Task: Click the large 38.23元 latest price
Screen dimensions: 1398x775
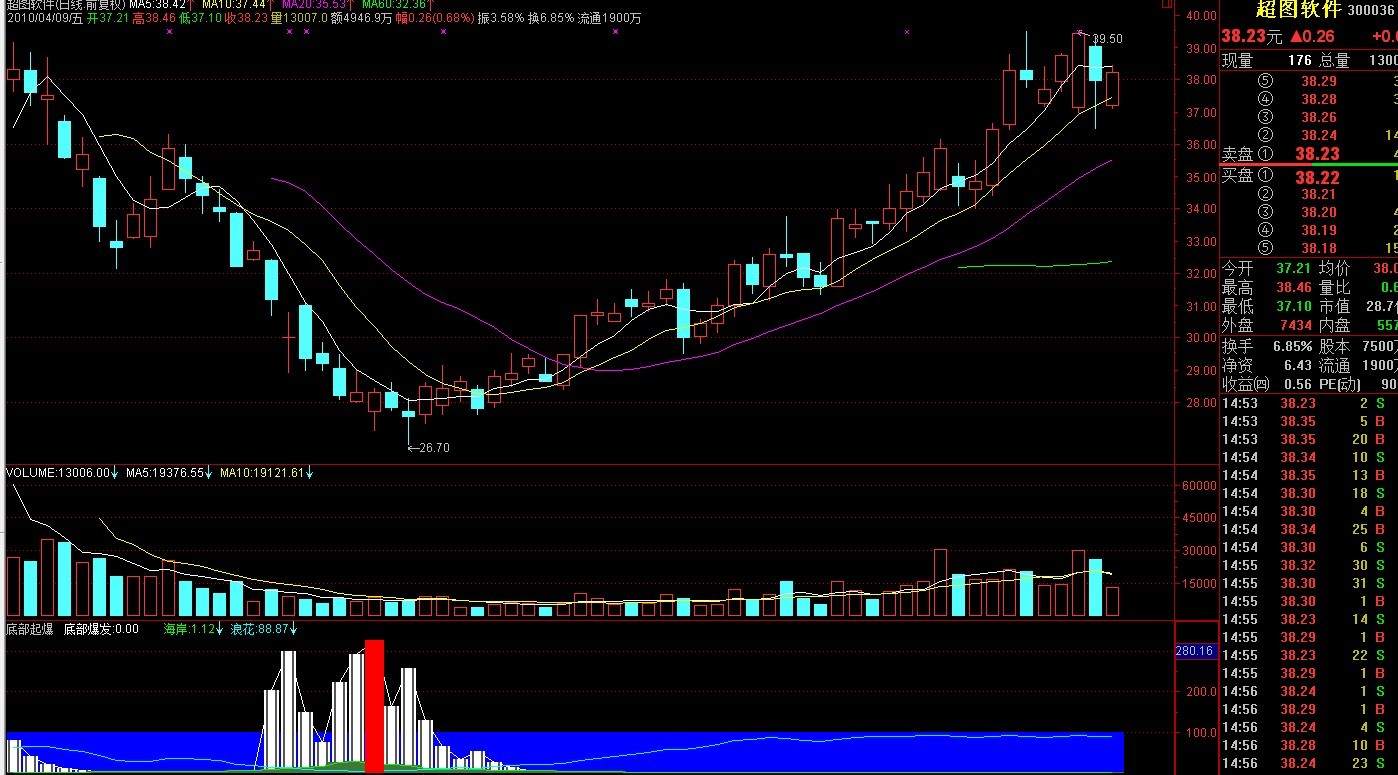Action: (1251, 38)
